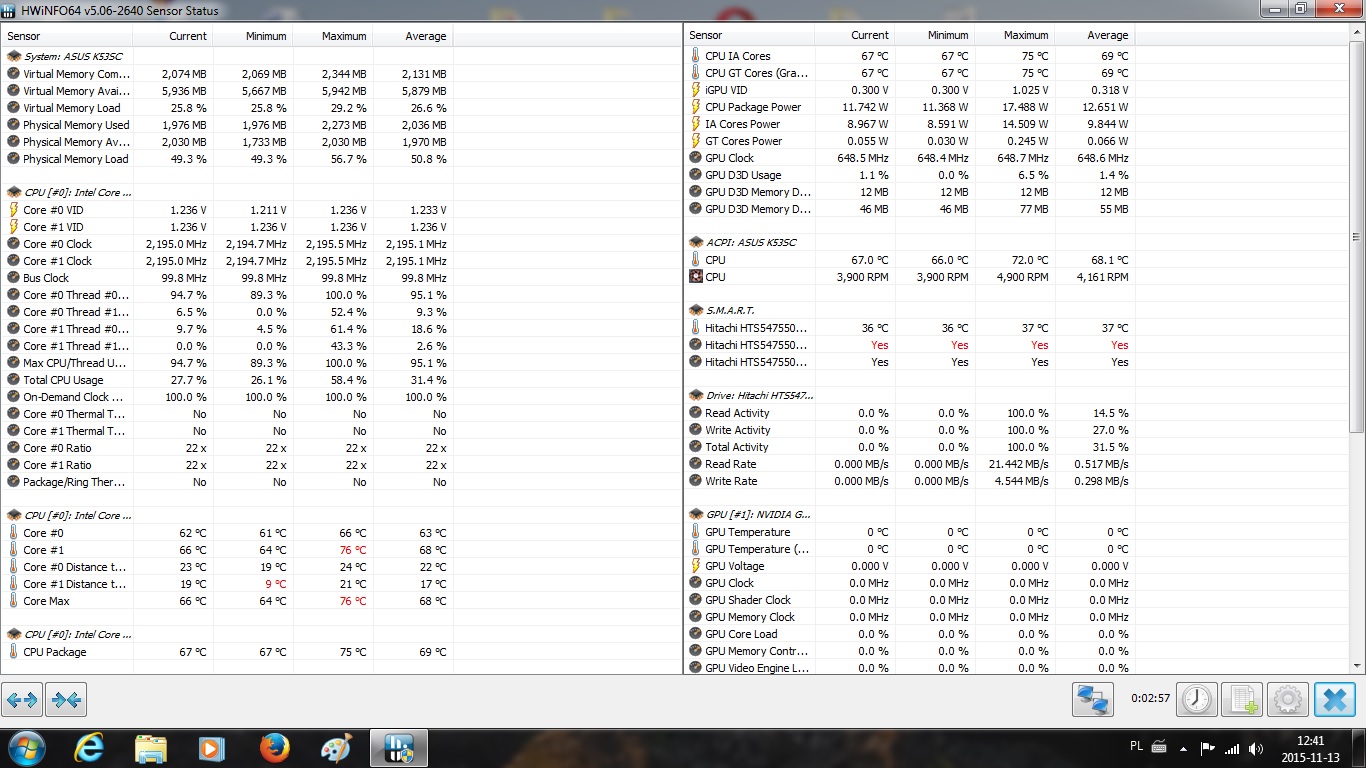Click the right pane vertical scrollbar thumb

(x=1357, y=236)
